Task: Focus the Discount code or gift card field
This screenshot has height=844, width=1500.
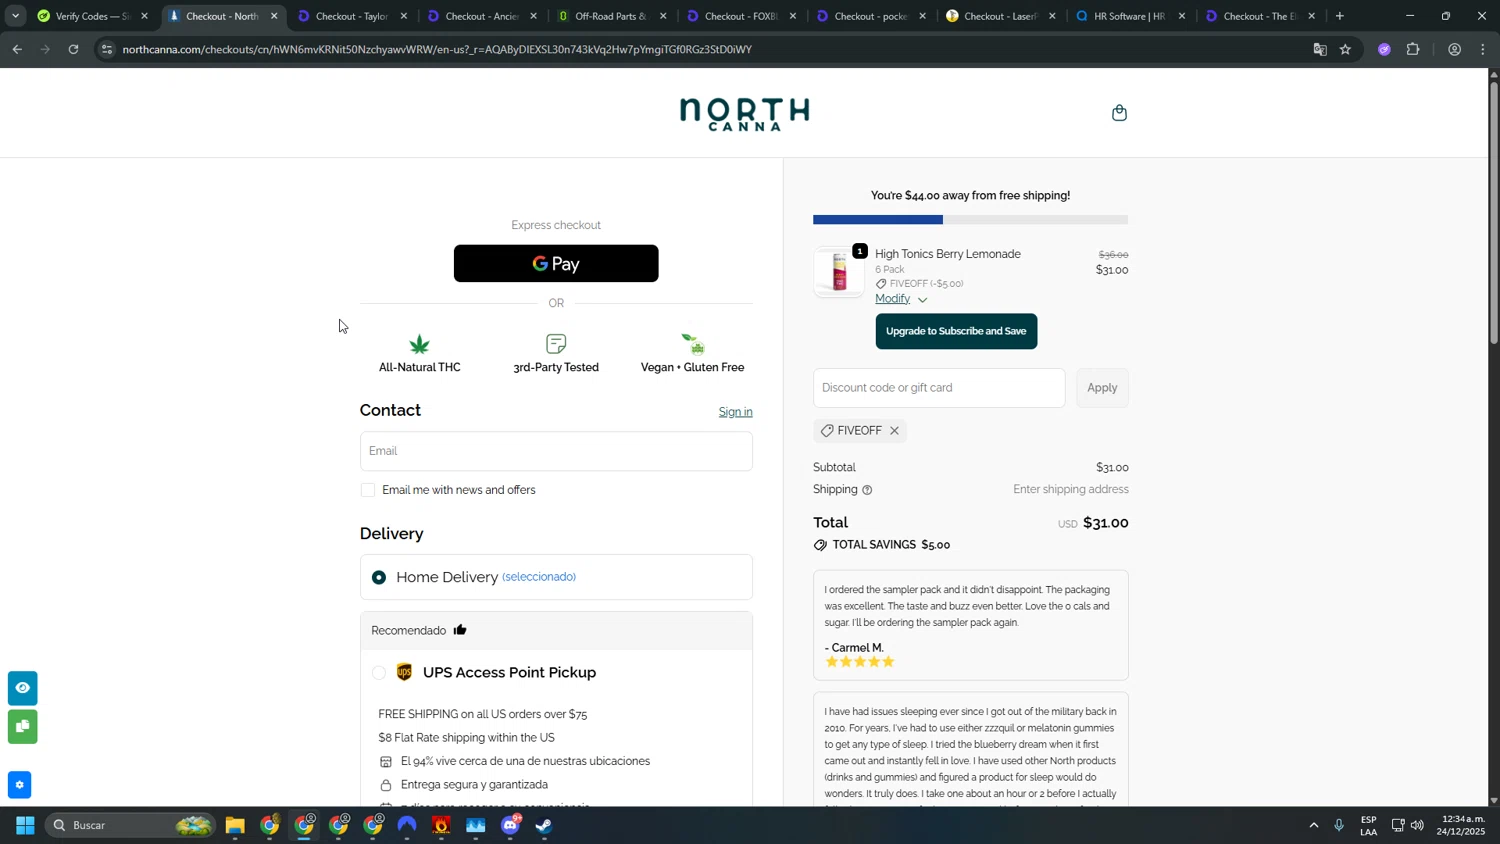Action: pyautogui.click(x=939, y=388)
